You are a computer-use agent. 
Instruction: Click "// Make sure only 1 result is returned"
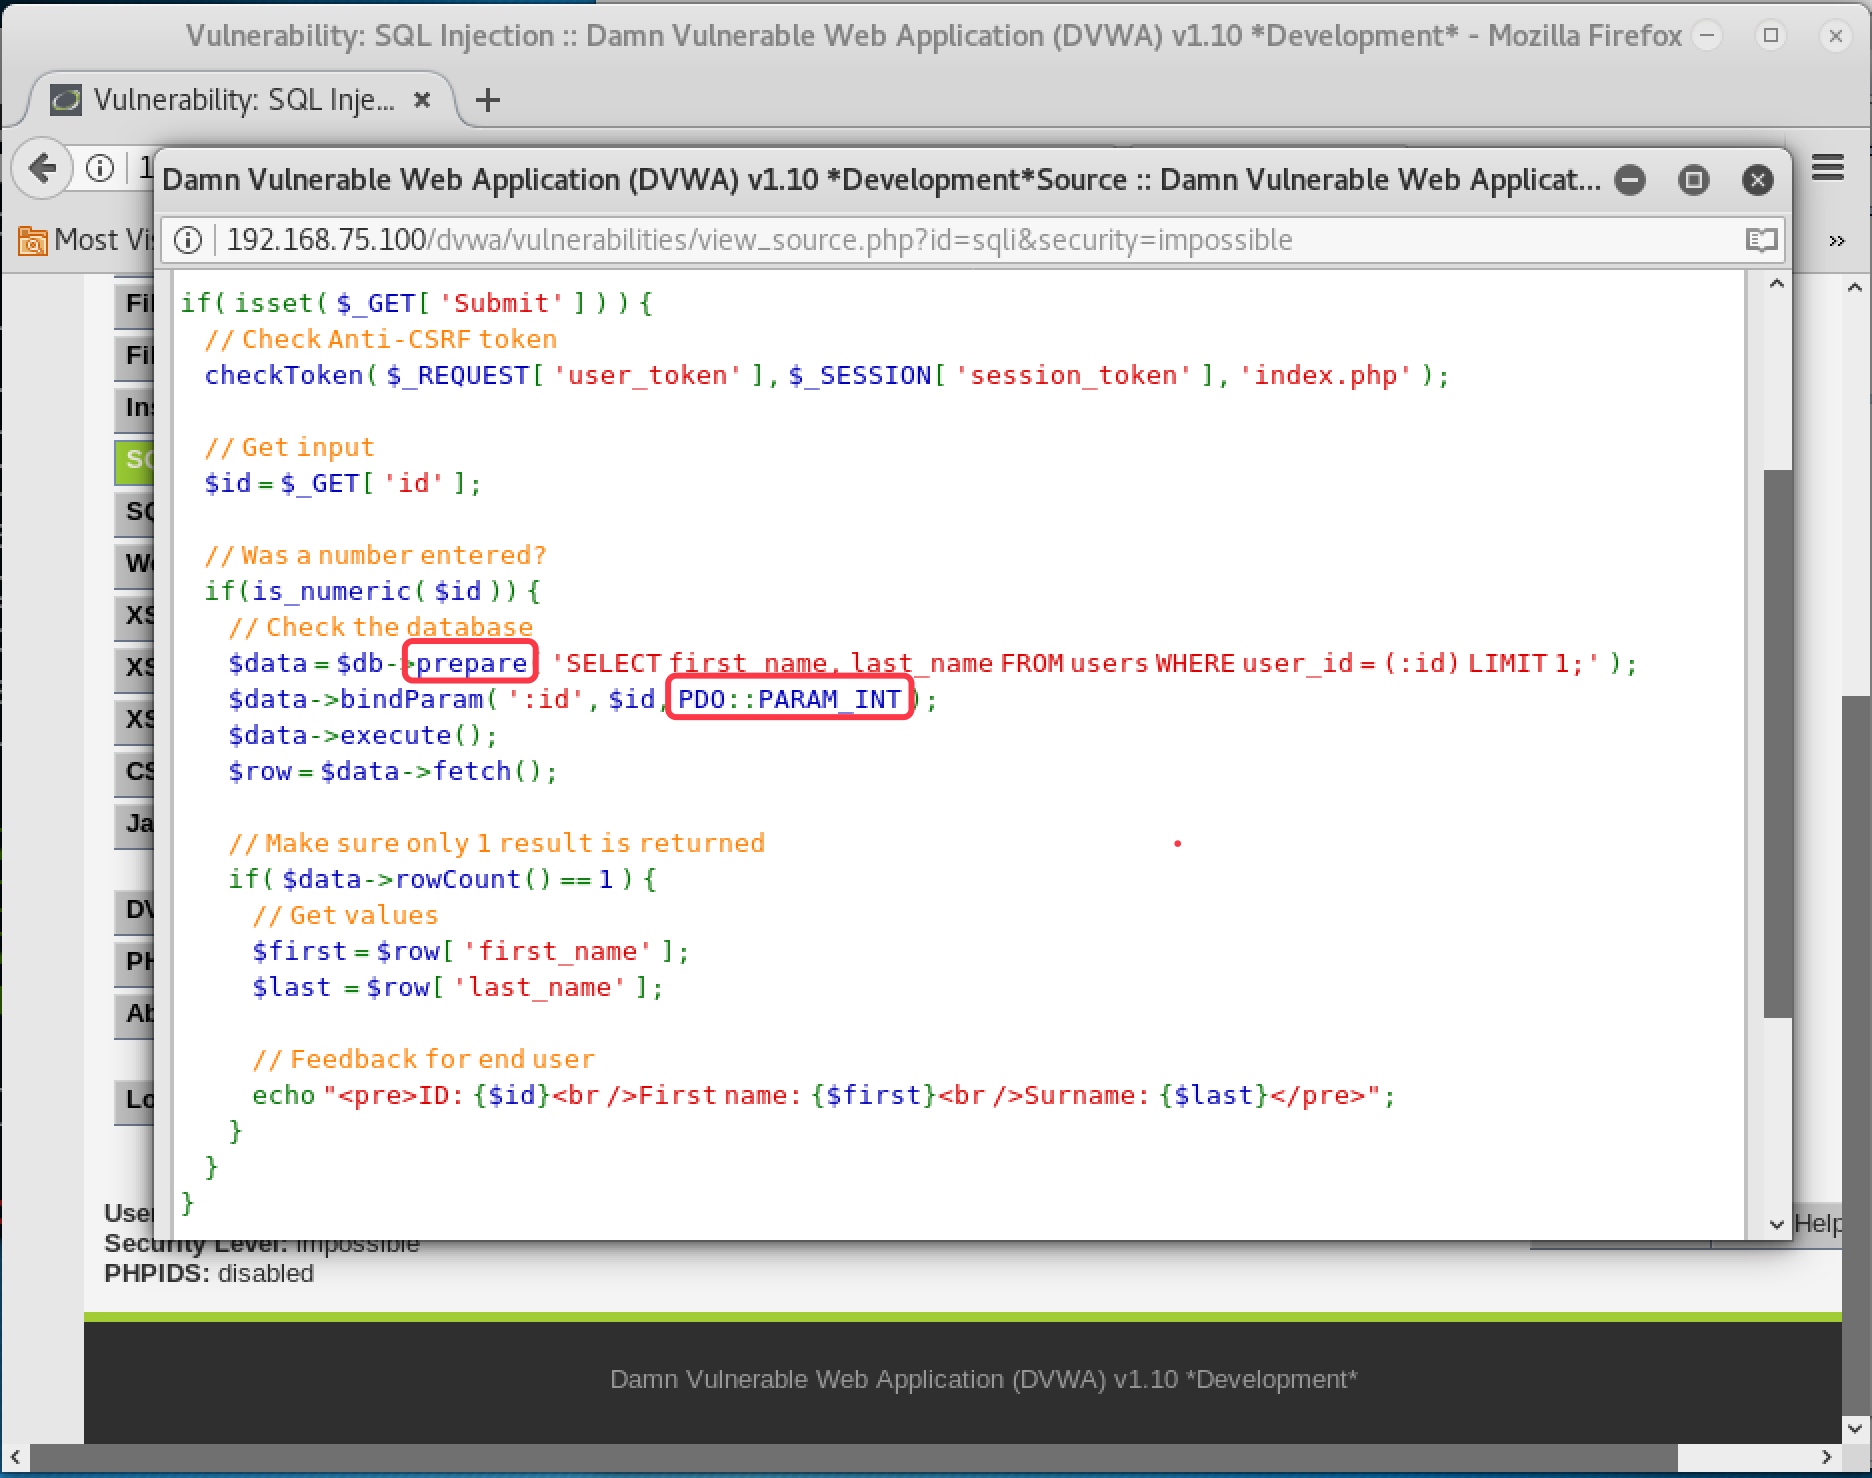click(x=497, y=843)
